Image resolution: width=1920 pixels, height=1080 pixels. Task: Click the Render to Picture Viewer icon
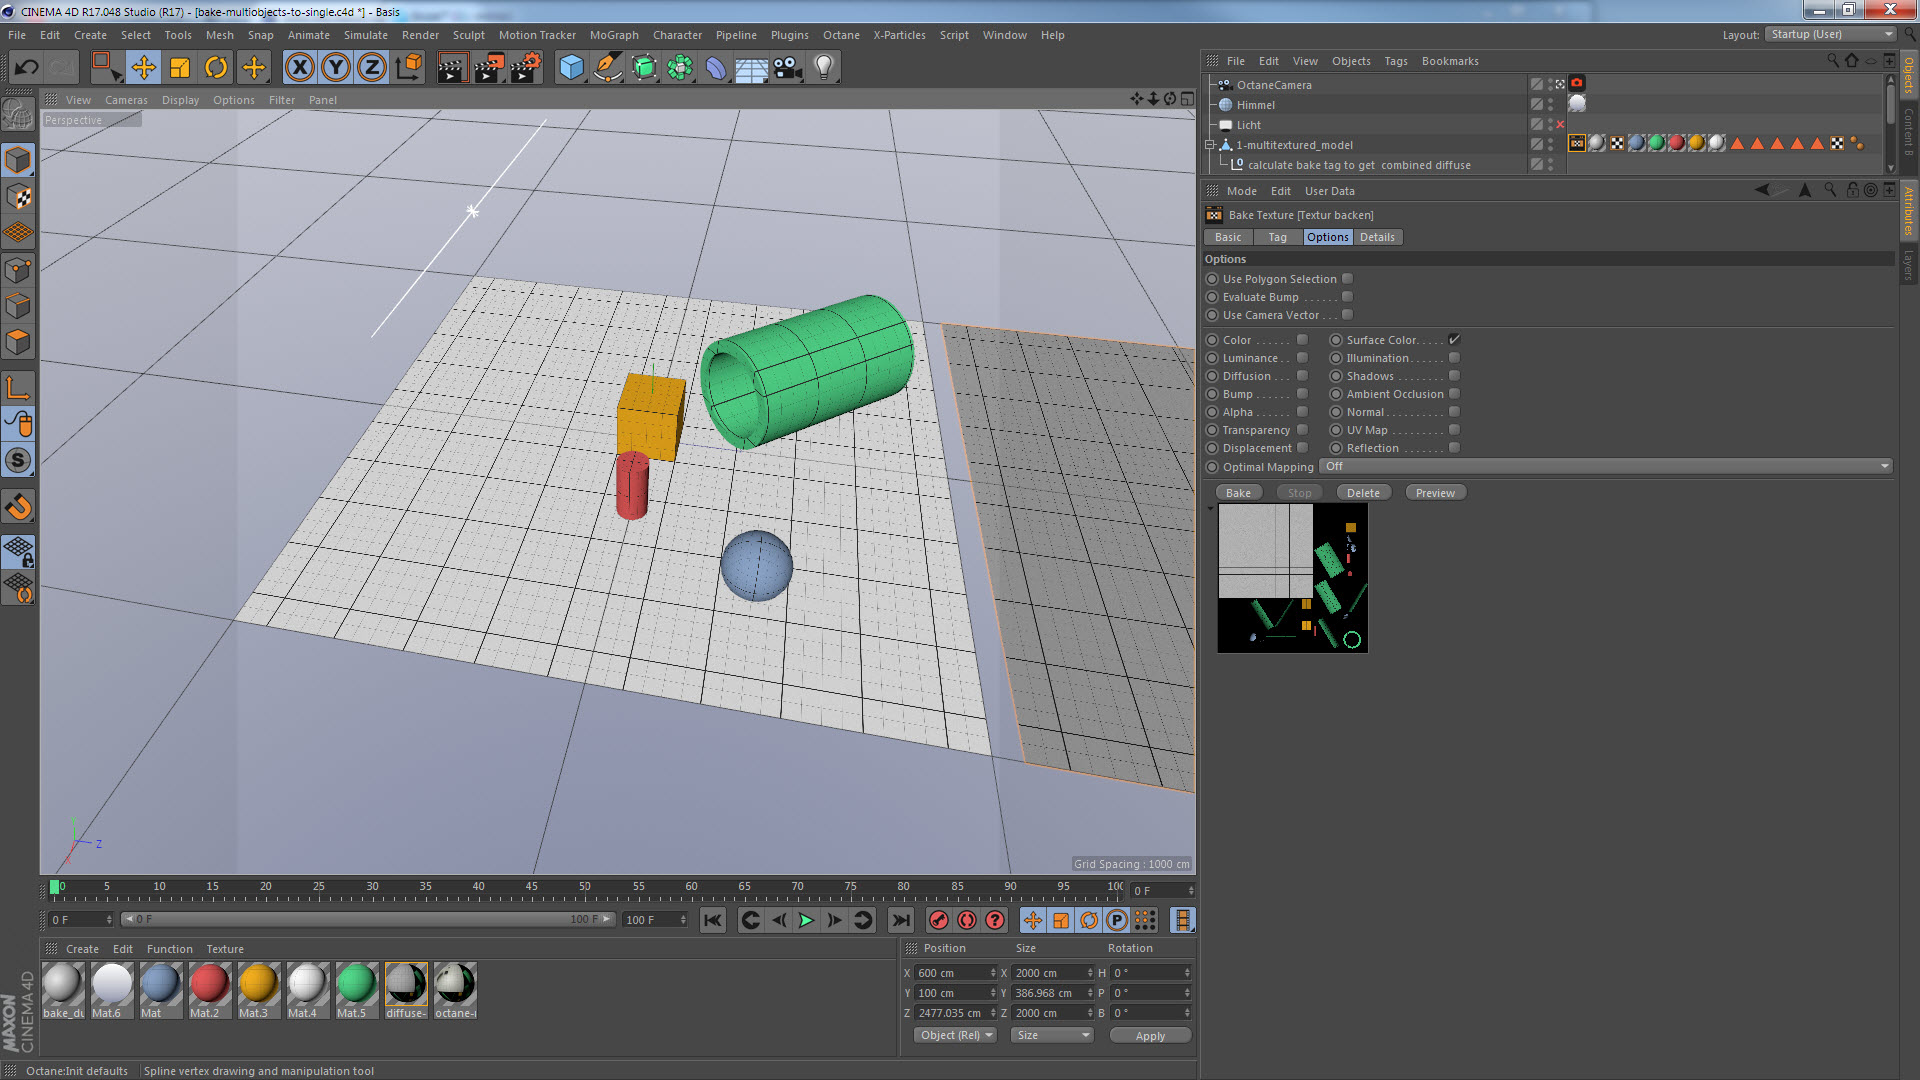[x=488, y=68]
